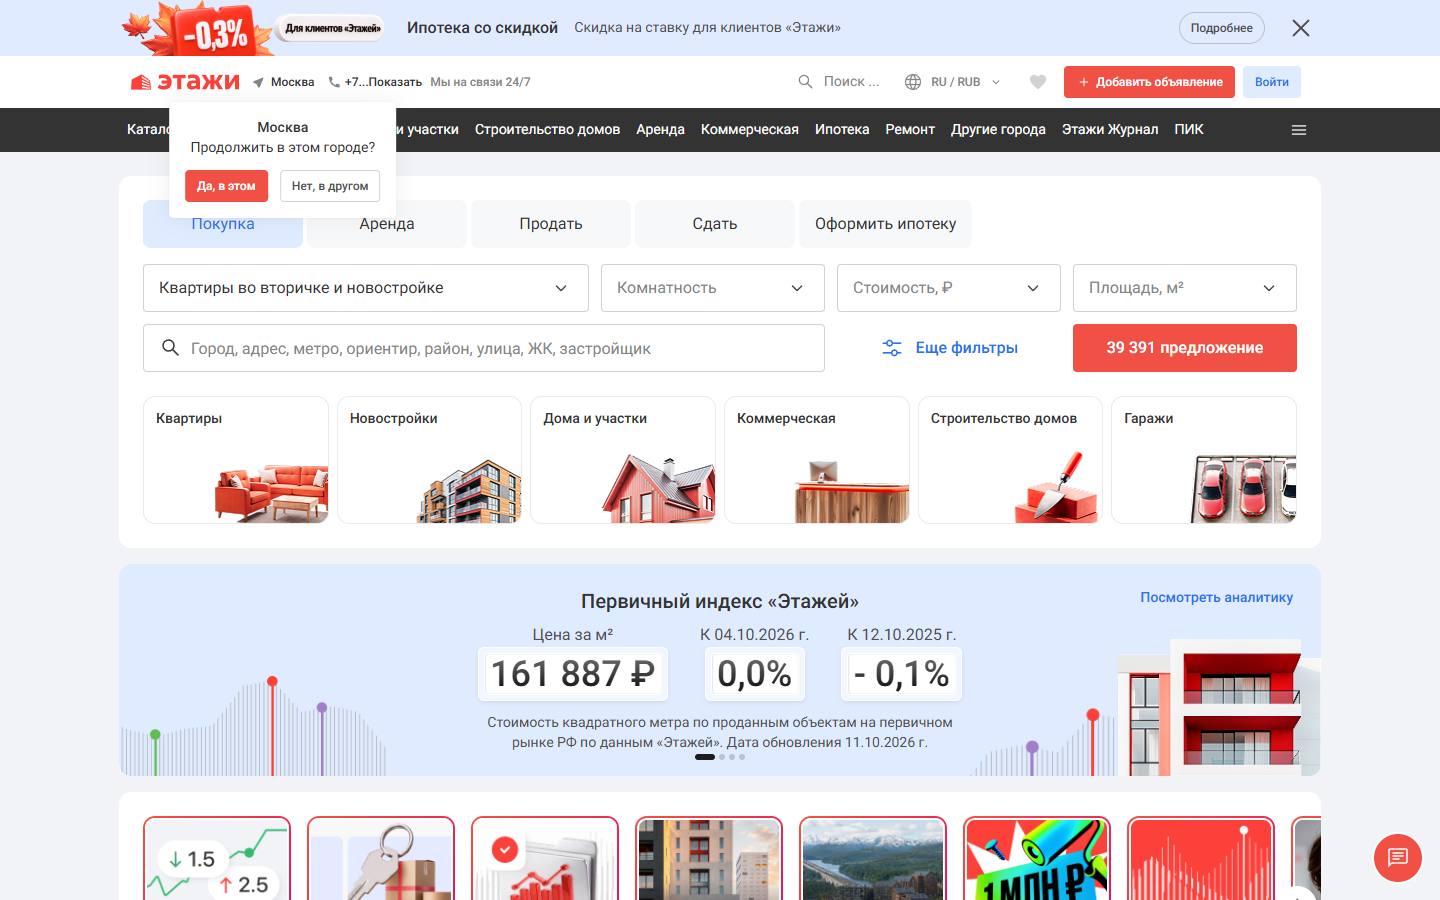Click the Войти login button

tap(1272, 82)
